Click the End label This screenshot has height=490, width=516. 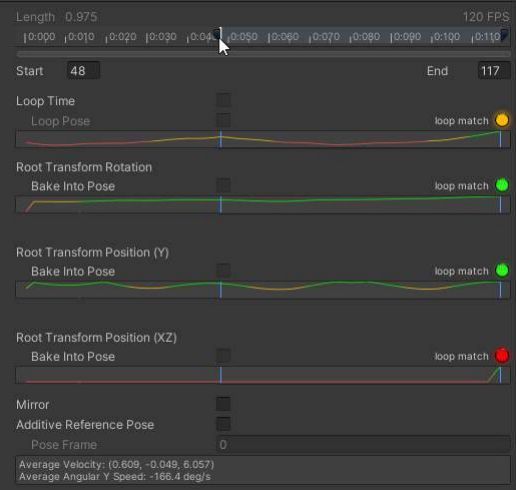pyautogui.click(x=437, y=71)
